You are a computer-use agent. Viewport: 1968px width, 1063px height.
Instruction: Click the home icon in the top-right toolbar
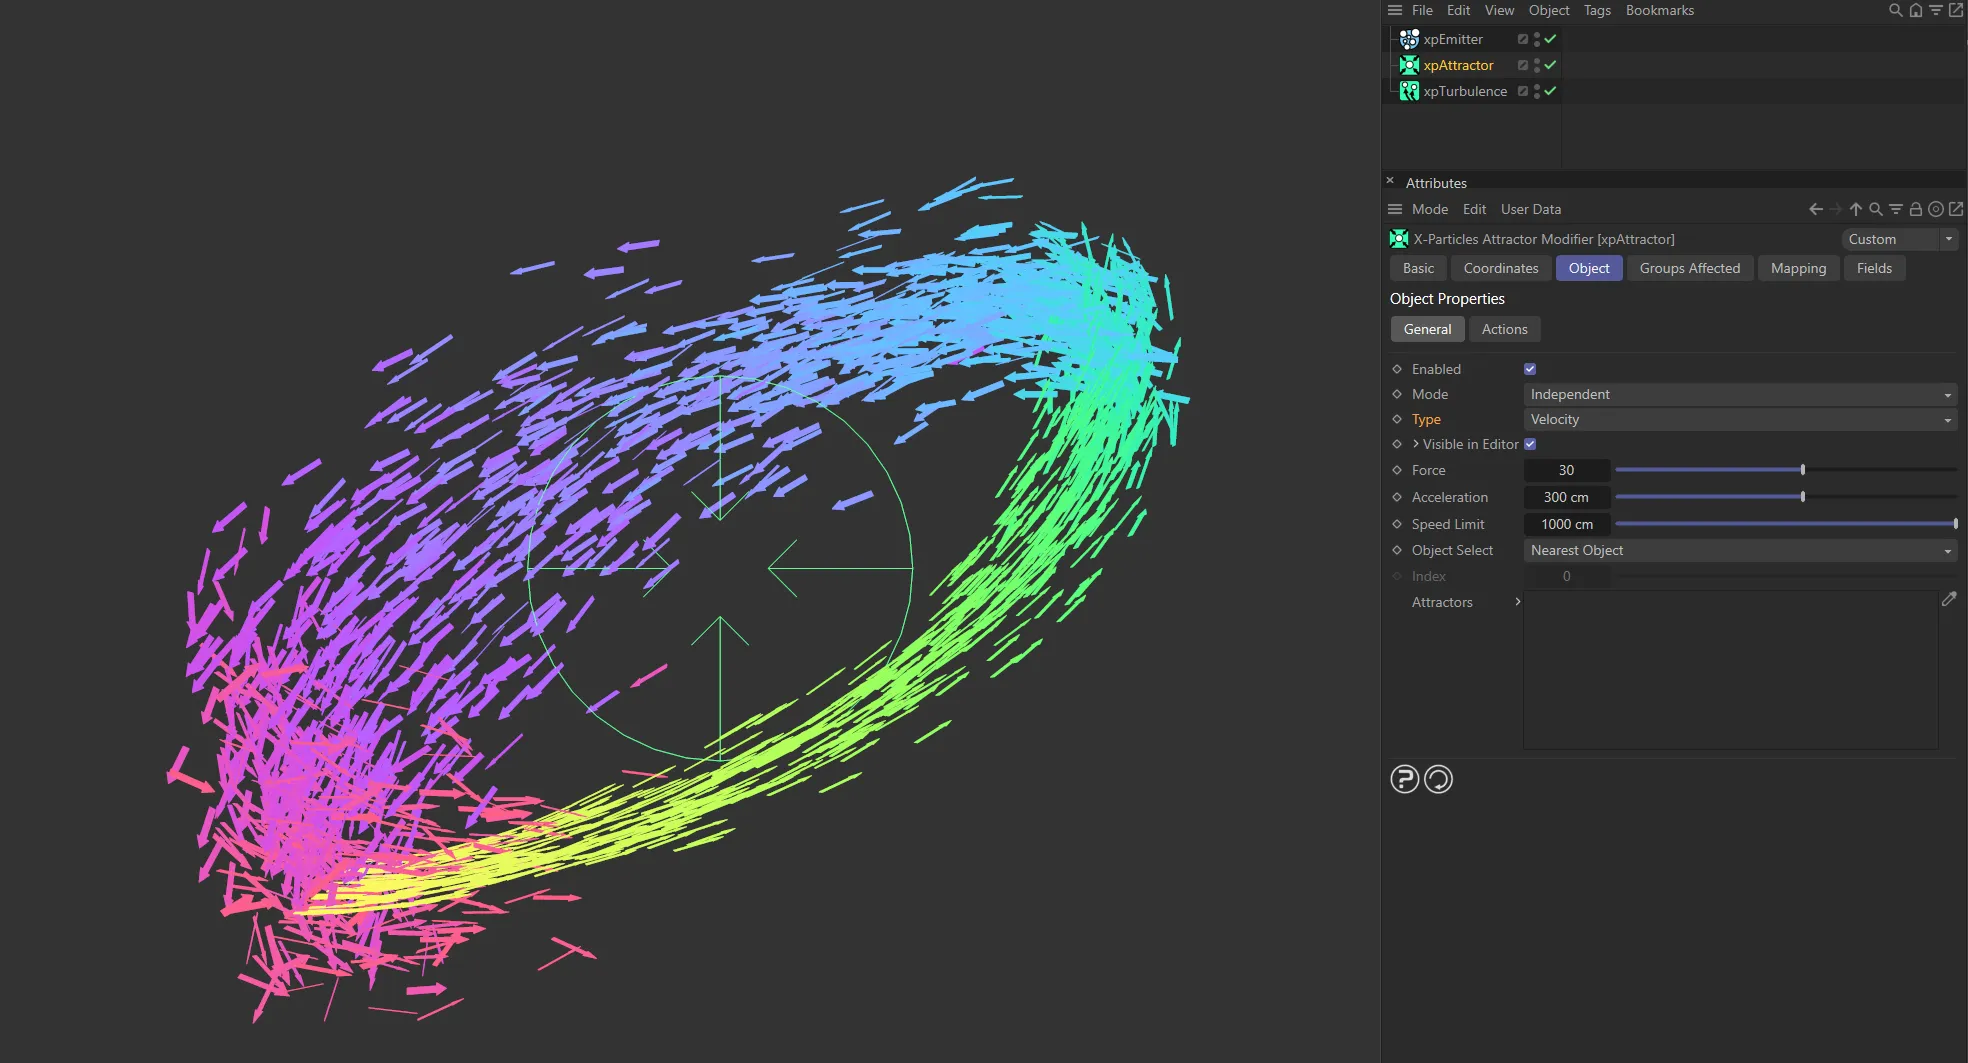click(1915, 10)
